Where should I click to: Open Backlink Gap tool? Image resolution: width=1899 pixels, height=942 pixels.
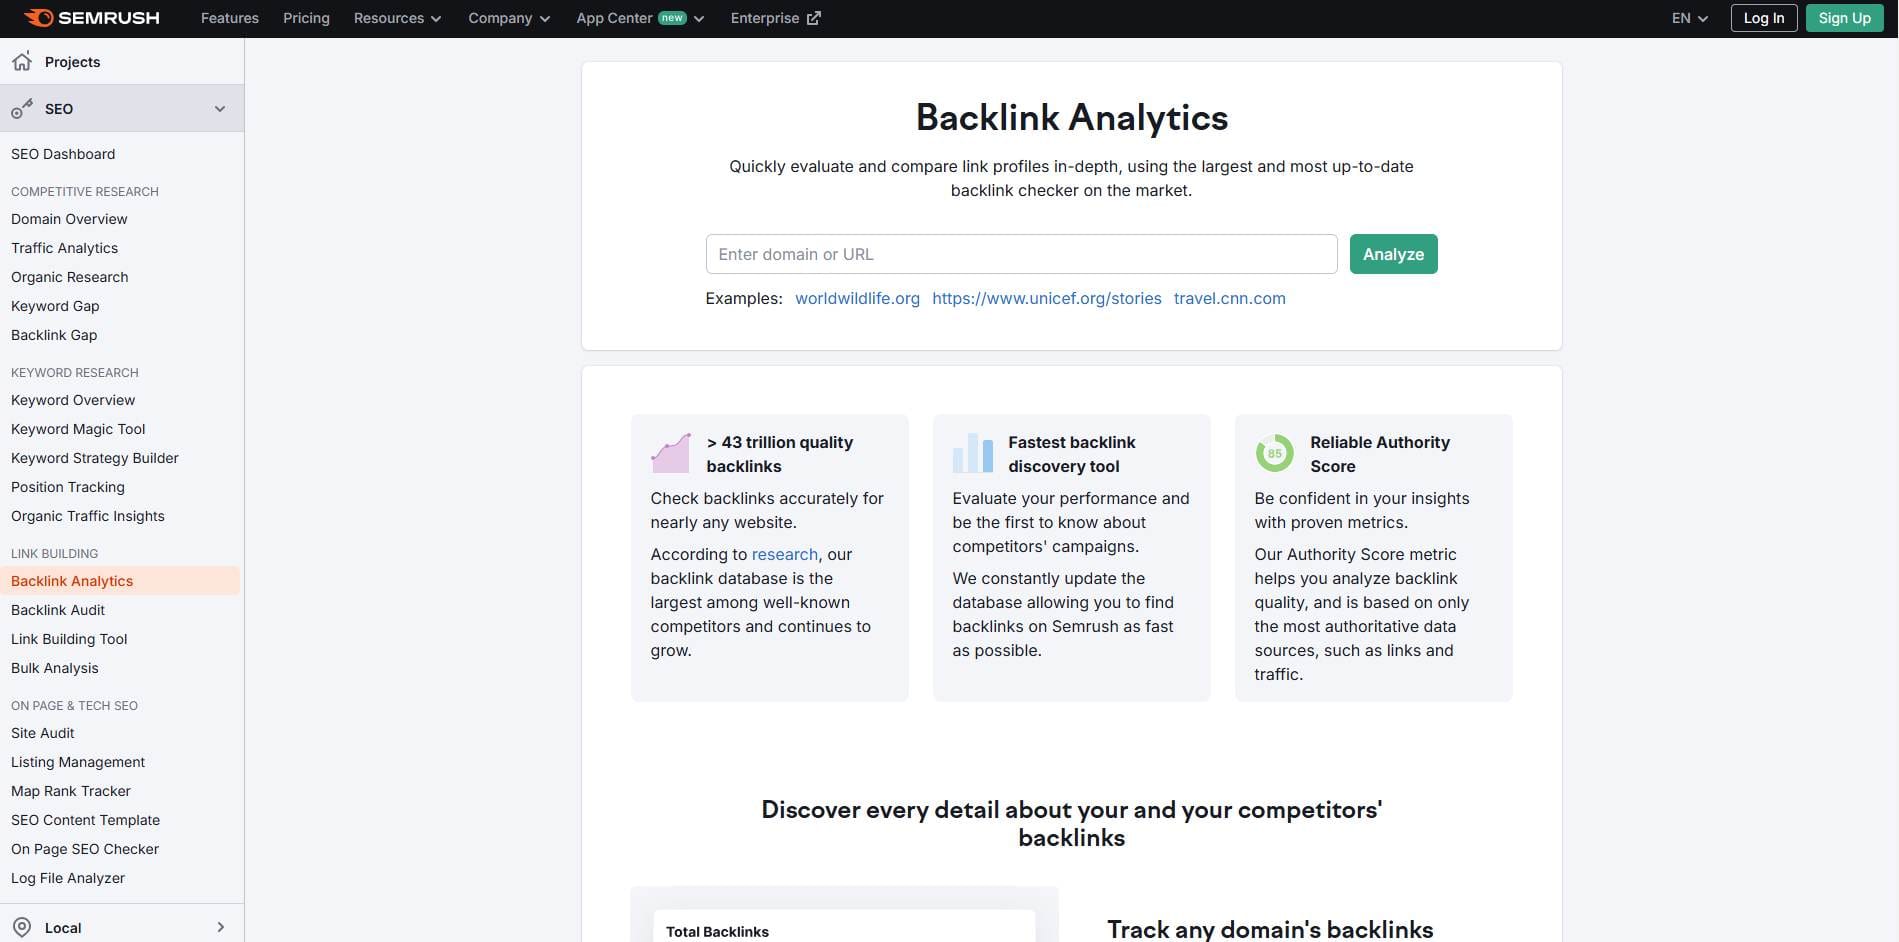[x=54, y=335]
